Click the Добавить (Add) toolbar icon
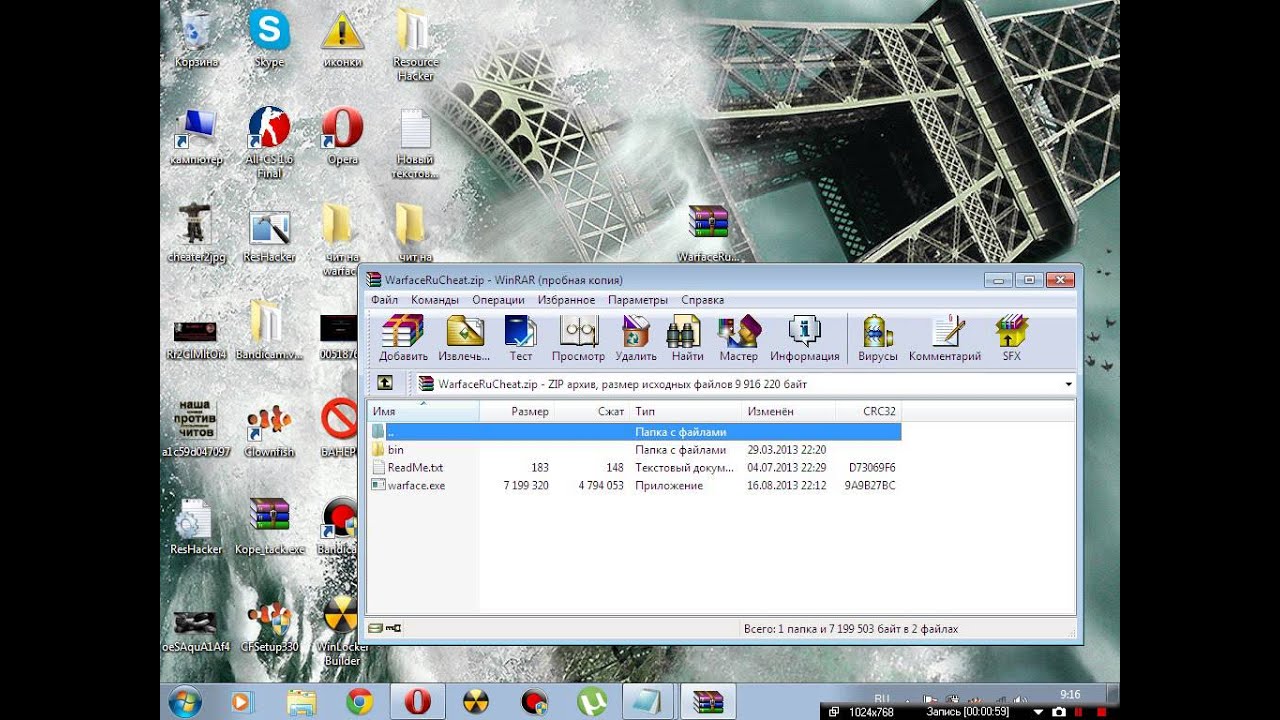Screen dimensions: 1280x720 pos(403,338)
